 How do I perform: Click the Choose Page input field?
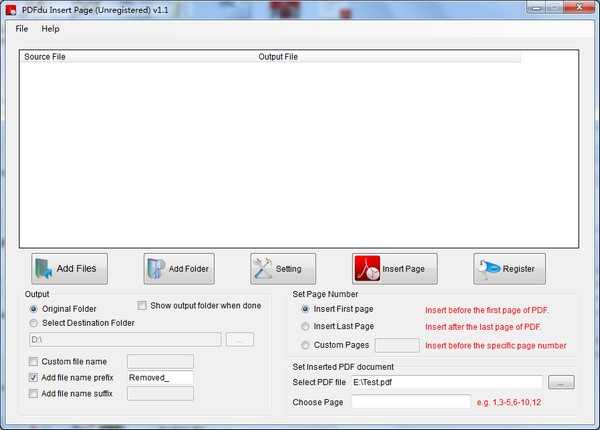click(x=410, y=401)
